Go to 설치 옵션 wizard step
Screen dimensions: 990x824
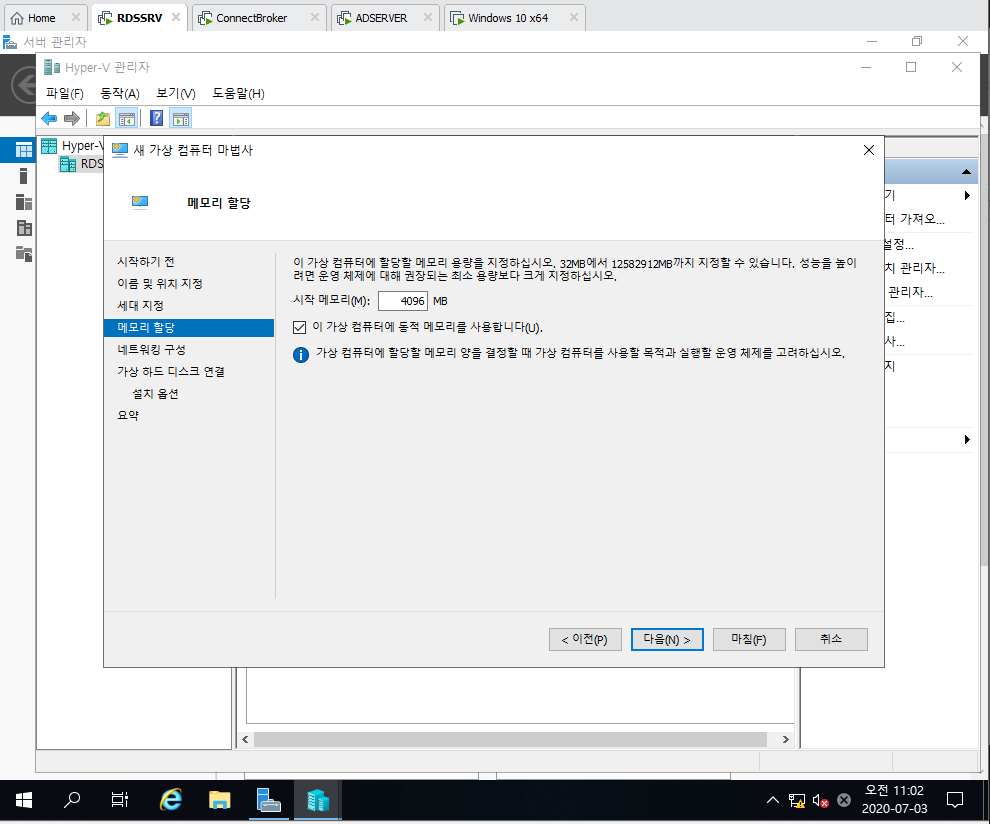coord(155,394)
